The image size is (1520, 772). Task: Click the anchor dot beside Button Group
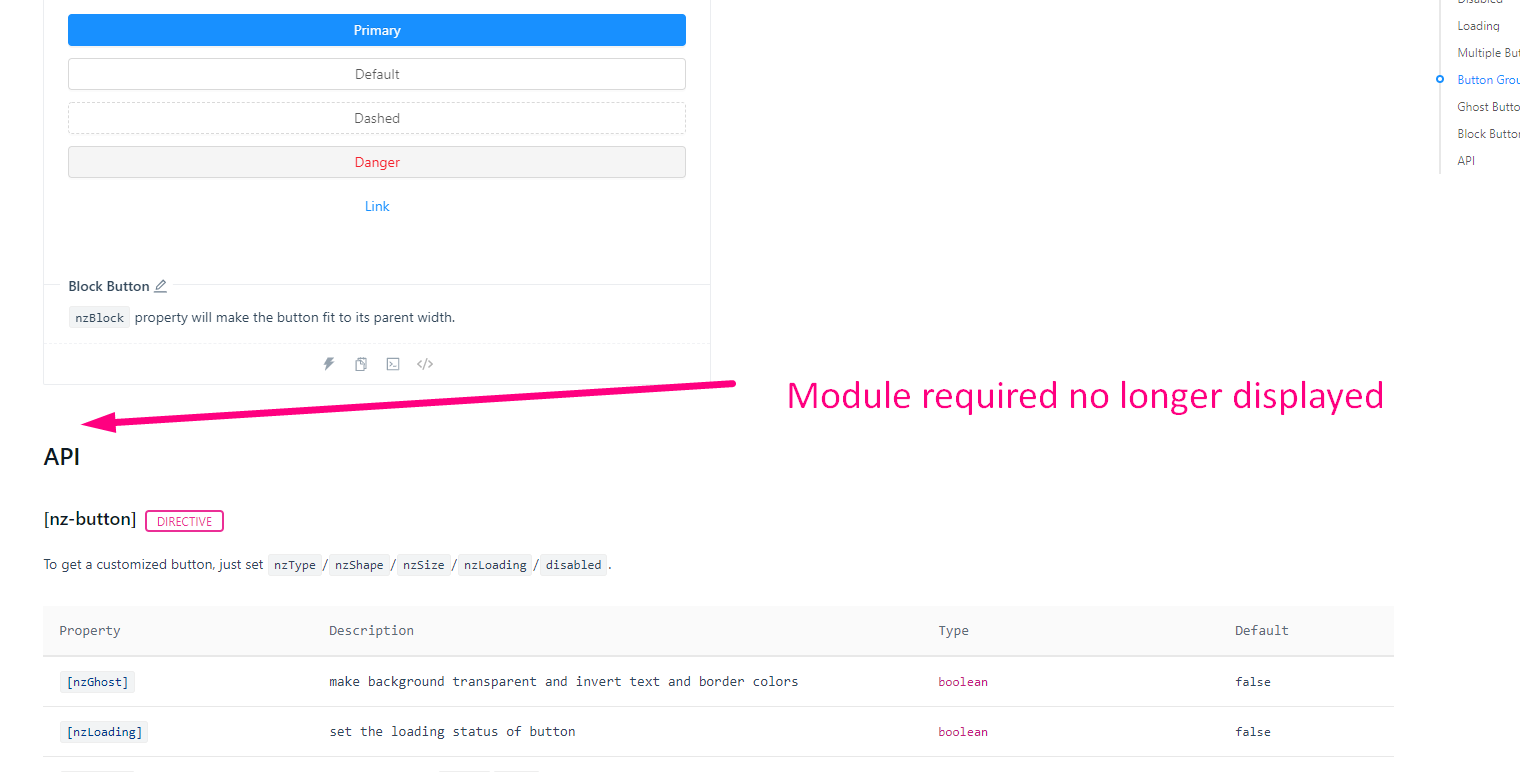(x=1439, y=79)
